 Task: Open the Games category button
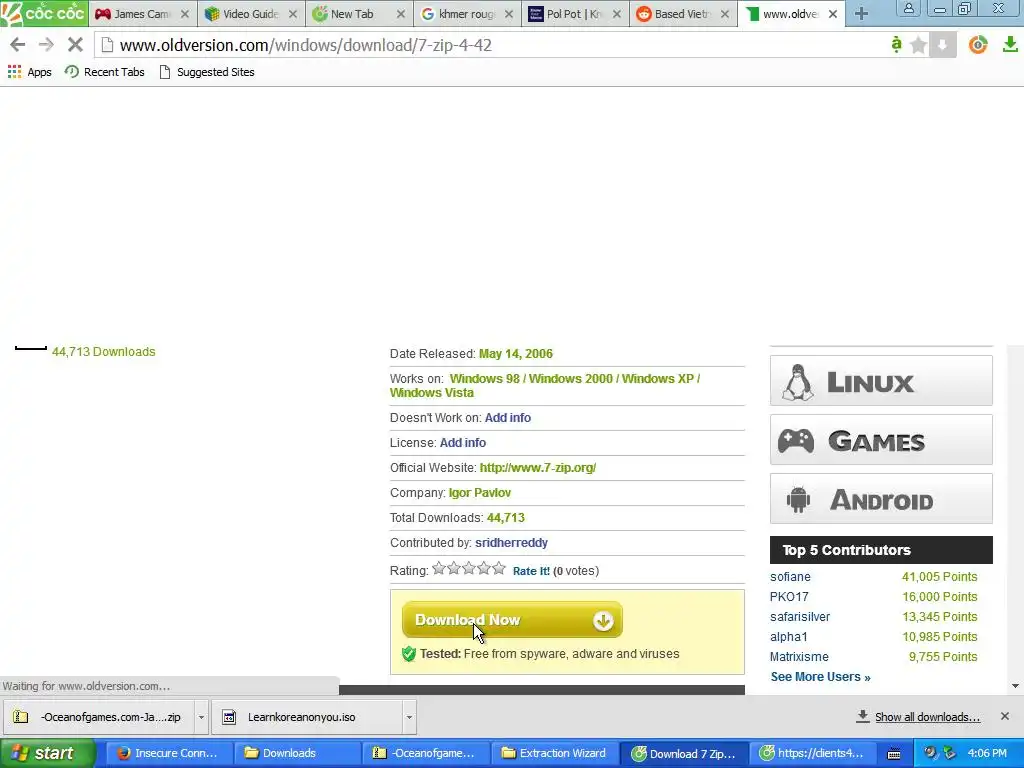click(881, 440)
